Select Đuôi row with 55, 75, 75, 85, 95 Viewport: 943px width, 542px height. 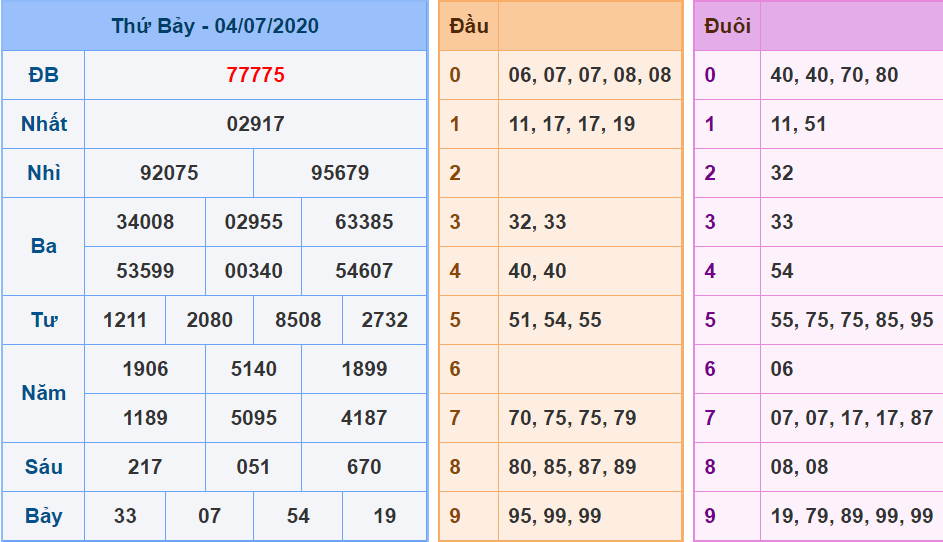pyautogui.click(x=851, y=320)
